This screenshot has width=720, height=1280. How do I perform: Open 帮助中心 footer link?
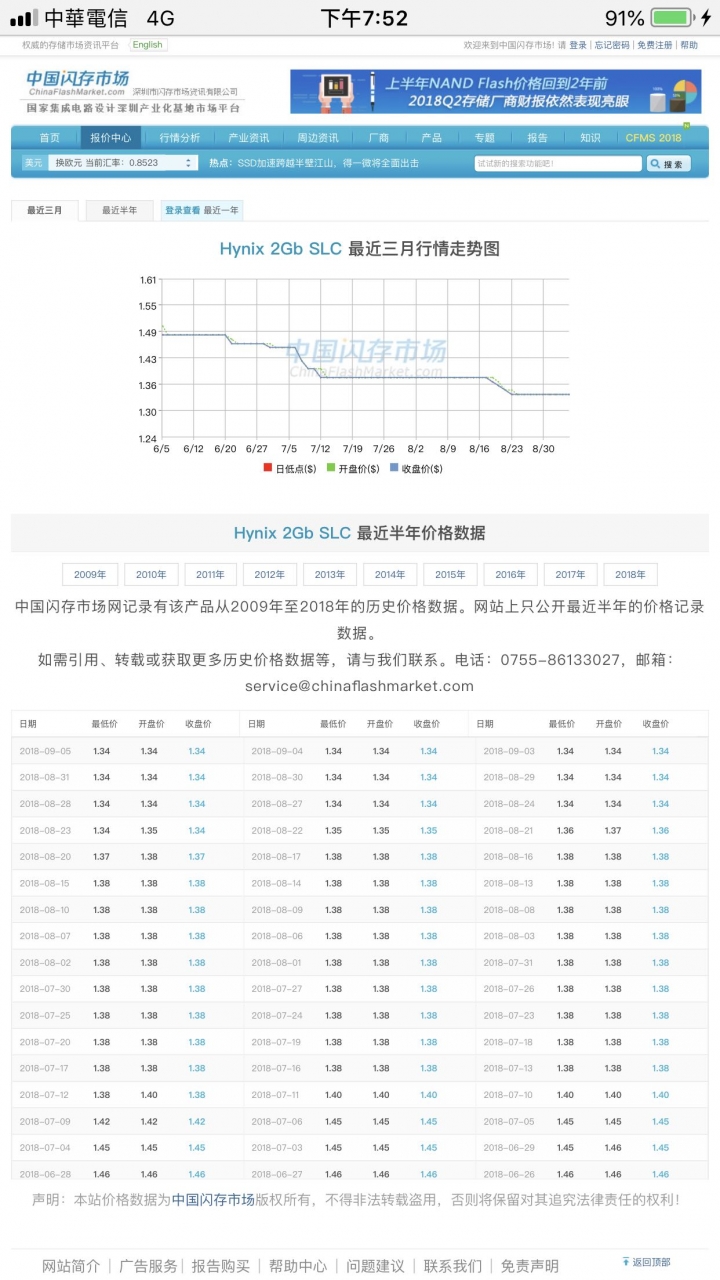pyautogui.click(x=298, y=1266)
